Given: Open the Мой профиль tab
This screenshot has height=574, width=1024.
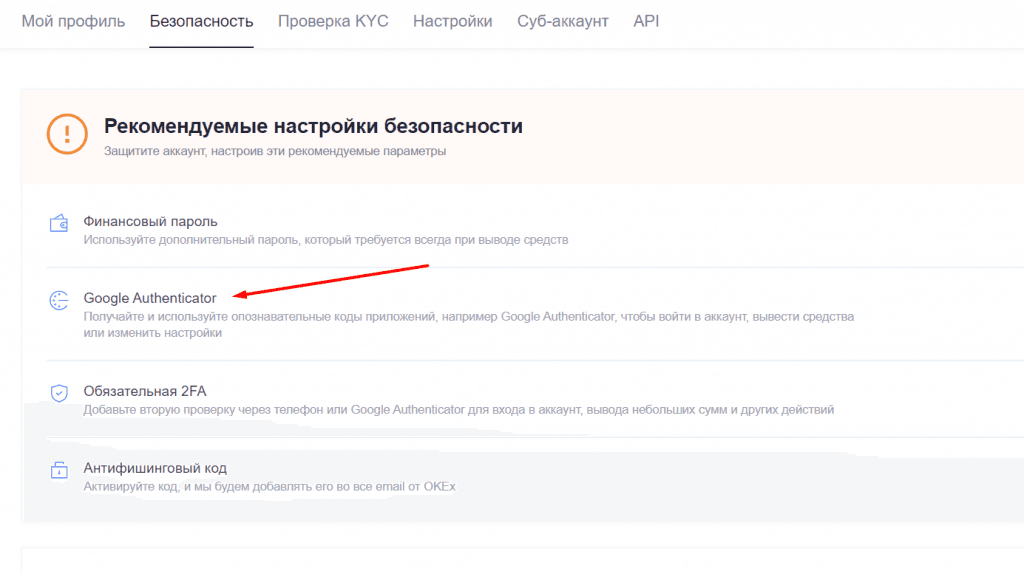Looking at the screenshot, I should coord(73,22).
